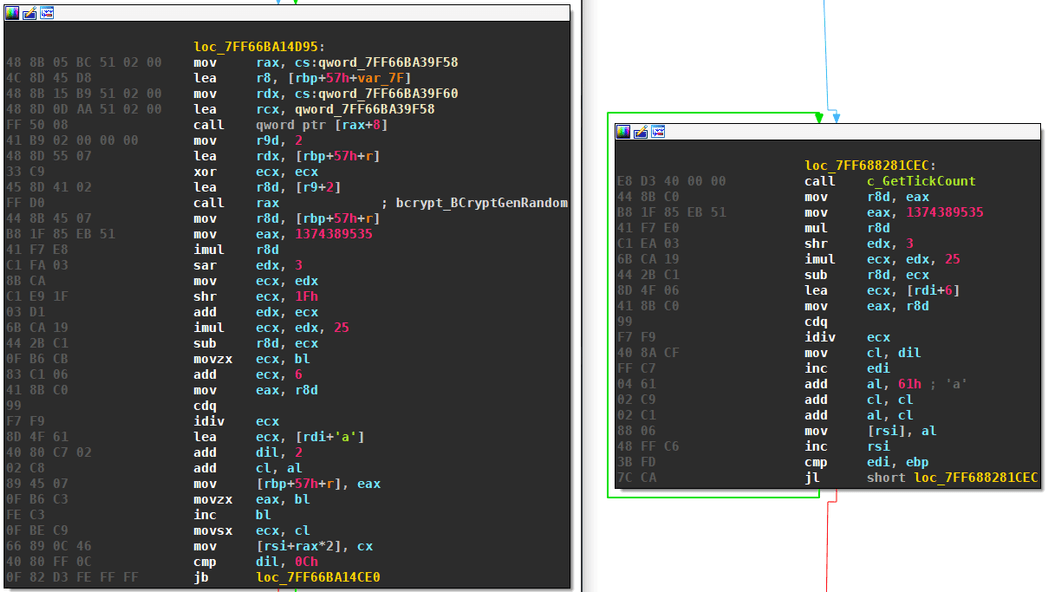Click add al, 61h instruction

(862, 384)
